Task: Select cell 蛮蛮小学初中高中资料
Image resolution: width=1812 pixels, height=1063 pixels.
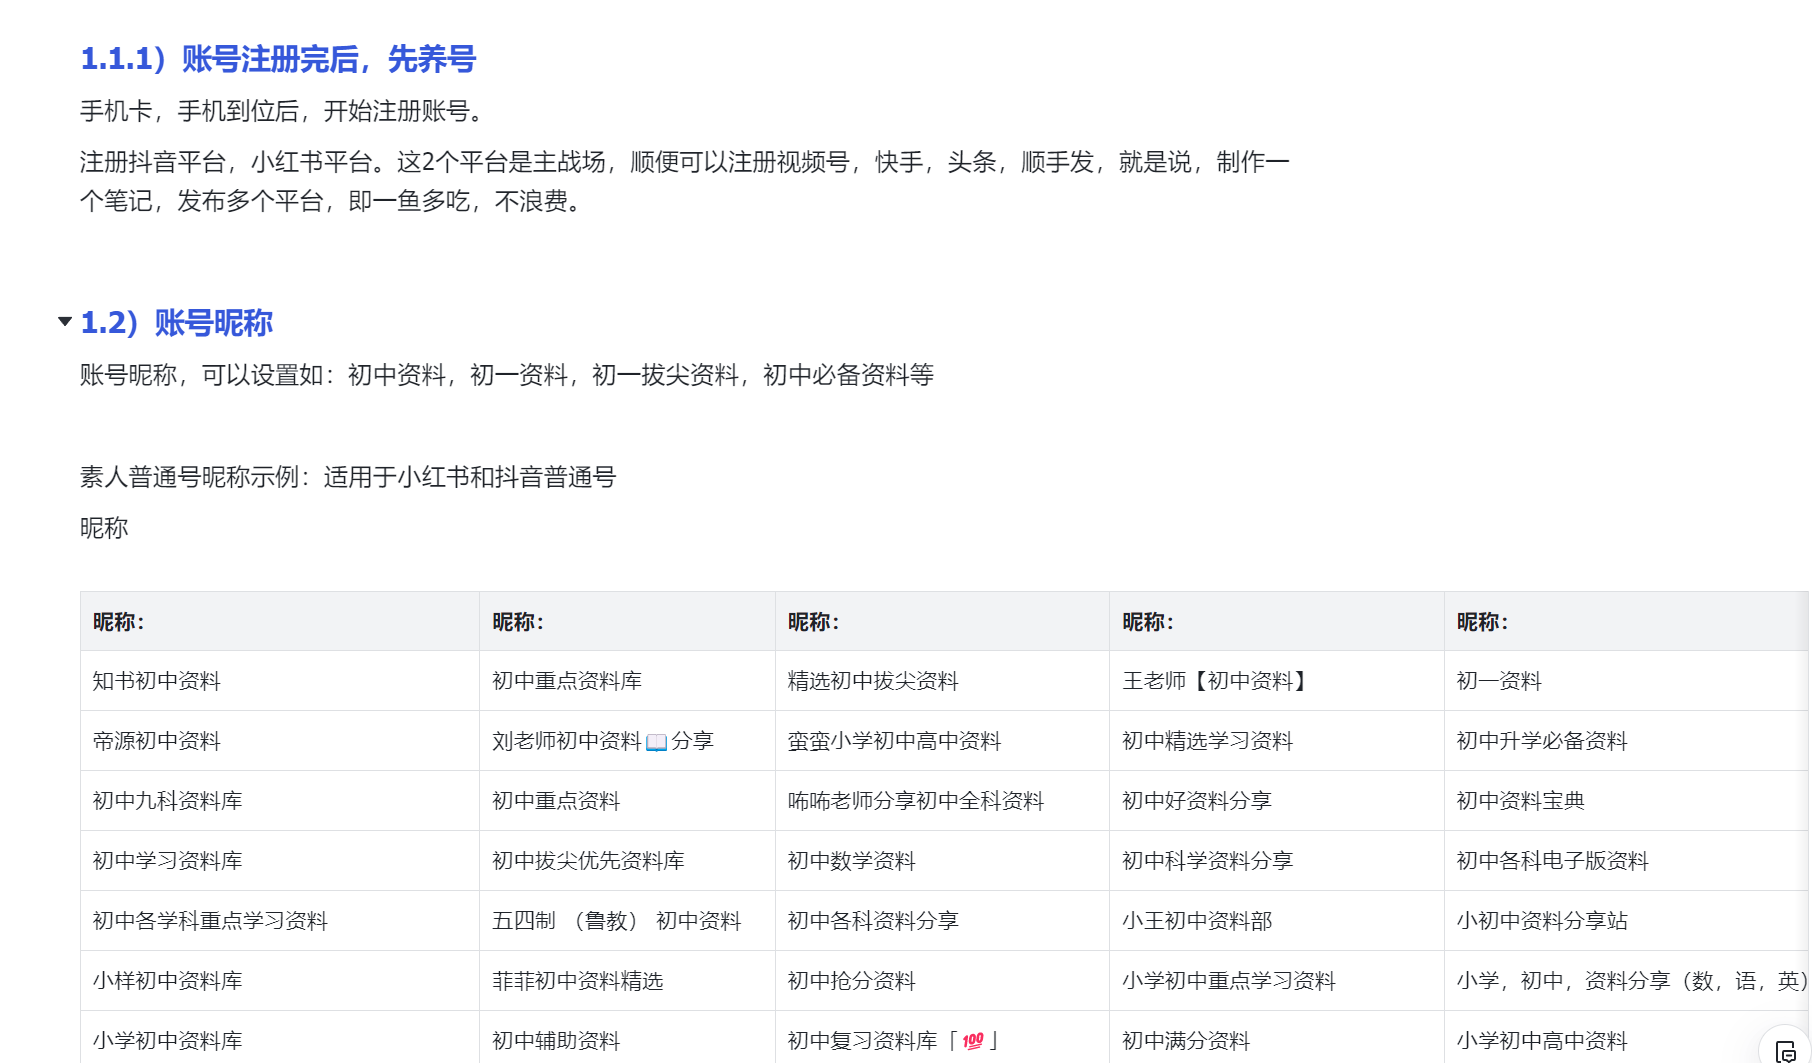Action: tap(942, 741)
